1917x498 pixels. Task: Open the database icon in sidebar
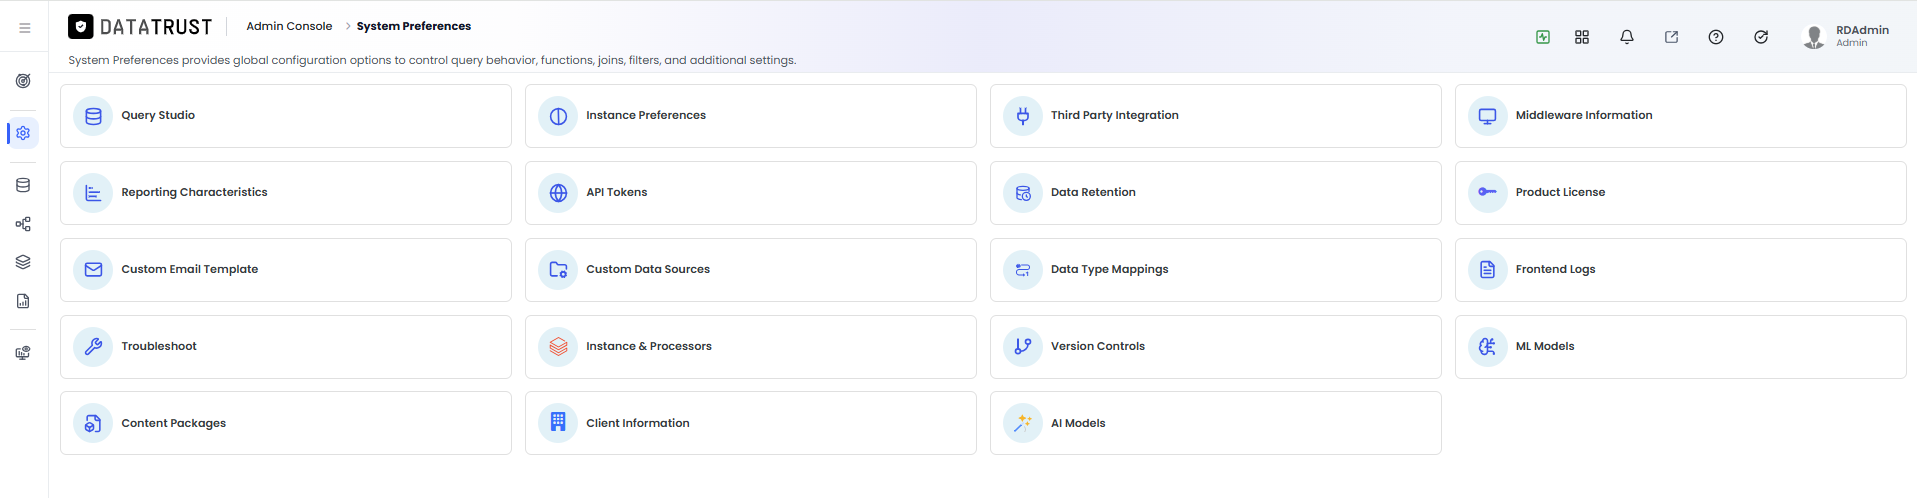pyautogui.click(x=23, y=185)
